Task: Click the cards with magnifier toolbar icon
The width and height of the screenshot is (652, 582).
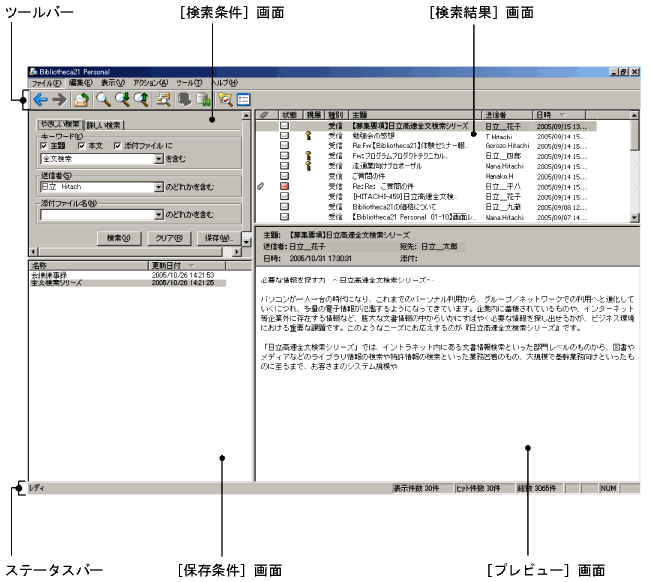Action: point(163,100)
